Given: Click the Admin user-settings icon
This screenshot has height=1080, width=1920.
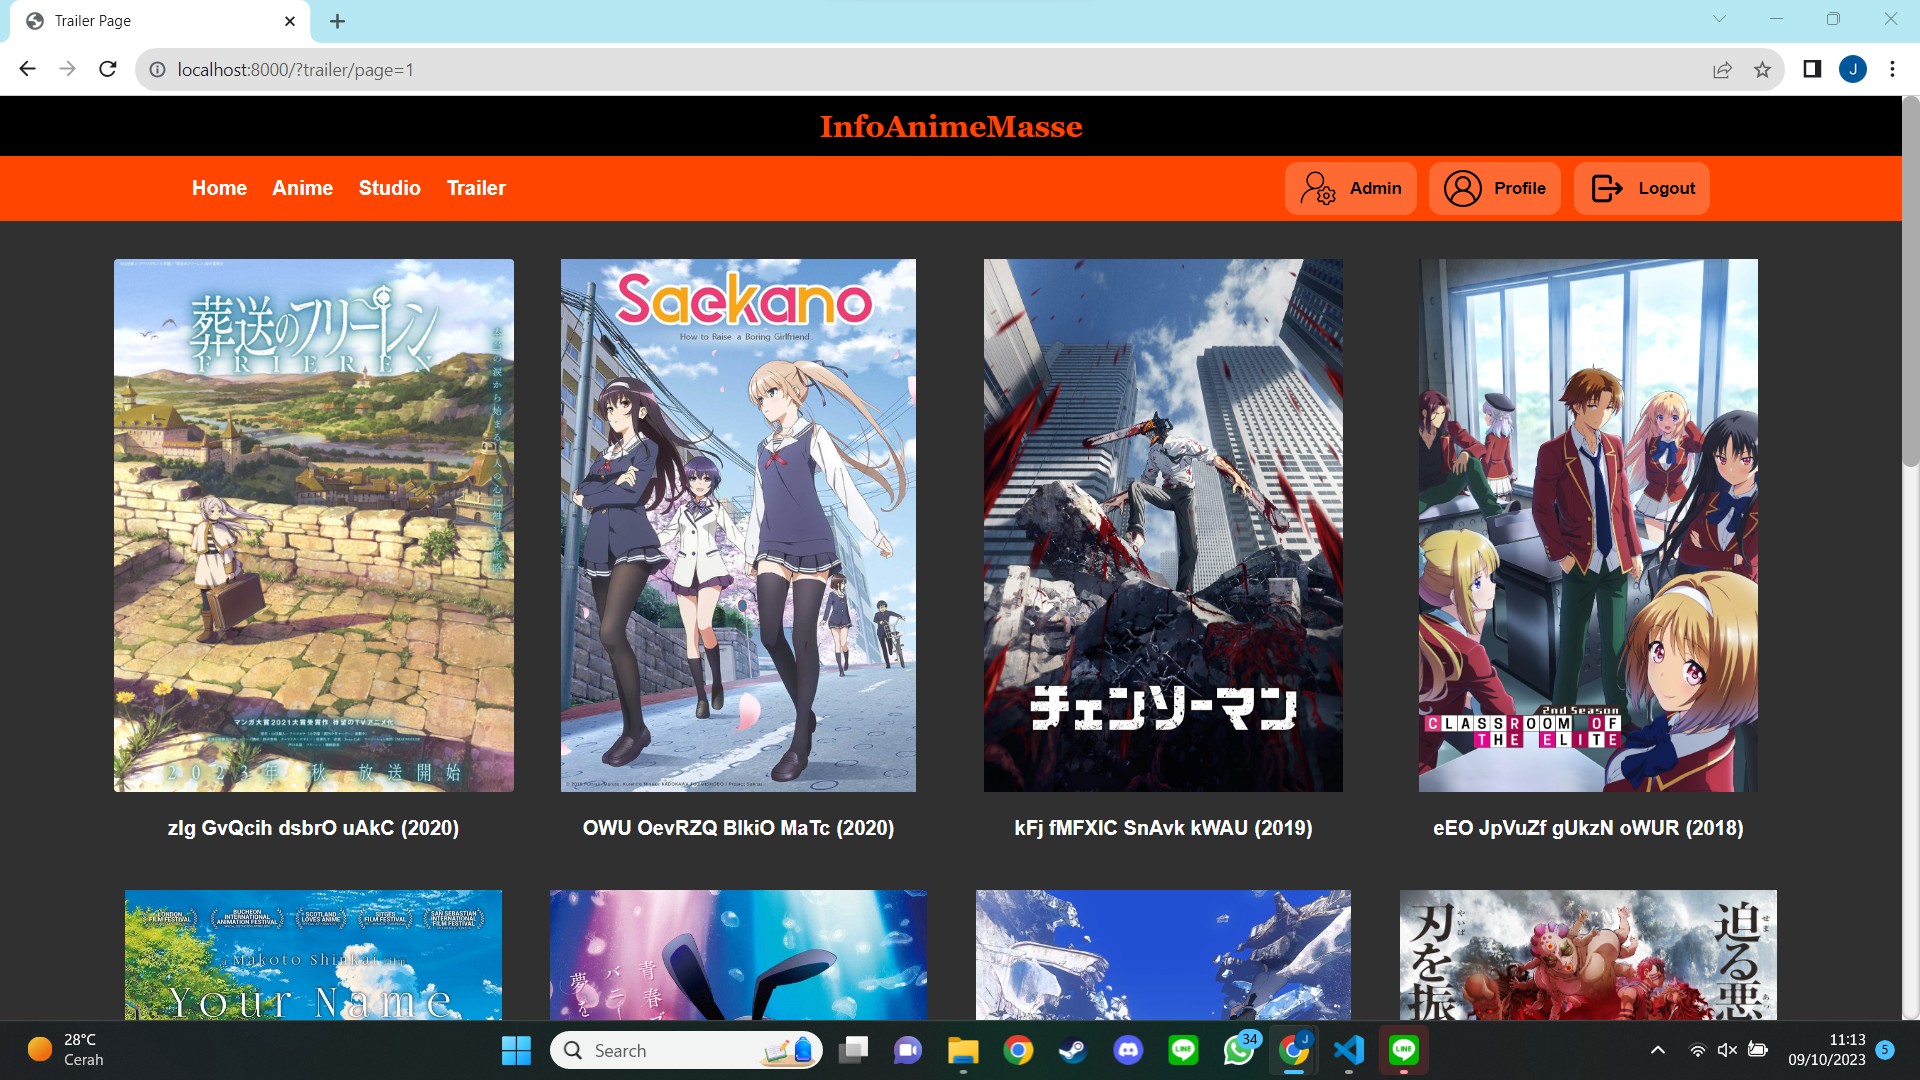Looking at the screenshot, I should [1318, 188].
